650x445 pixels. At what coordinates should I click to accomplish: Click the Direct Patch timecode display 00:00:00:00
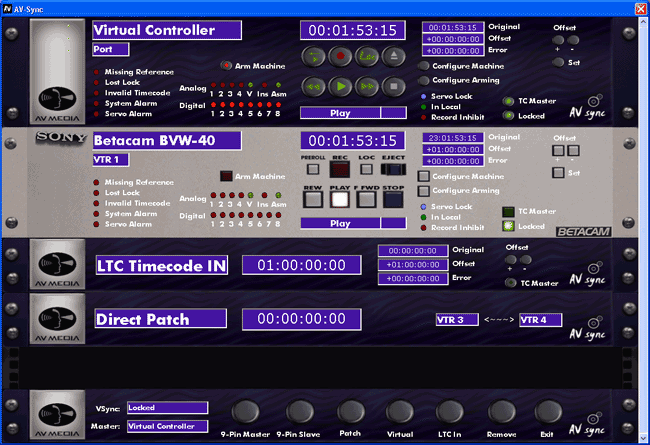[301, 319]
